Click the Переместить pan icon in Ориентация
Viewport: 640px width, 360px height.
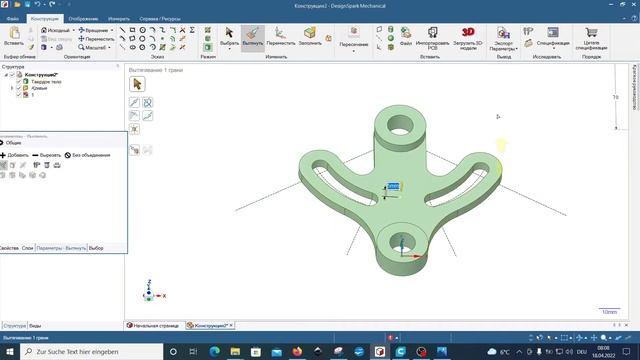[x=81, y=39]
